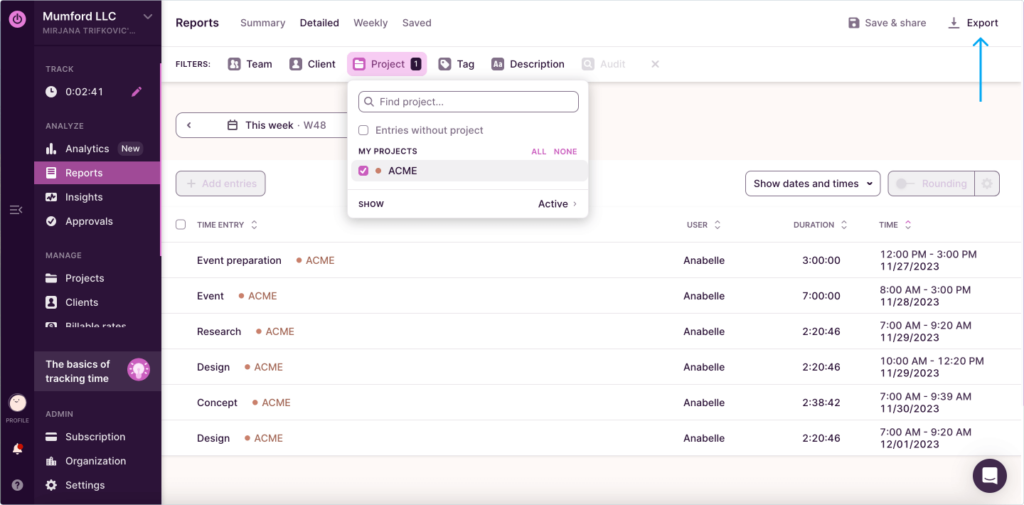Image resolution: width=1024 pixels, height=505 pixels.
Task: Click the lightbulb tracking basics icon
Action: [x=138, y=370]
